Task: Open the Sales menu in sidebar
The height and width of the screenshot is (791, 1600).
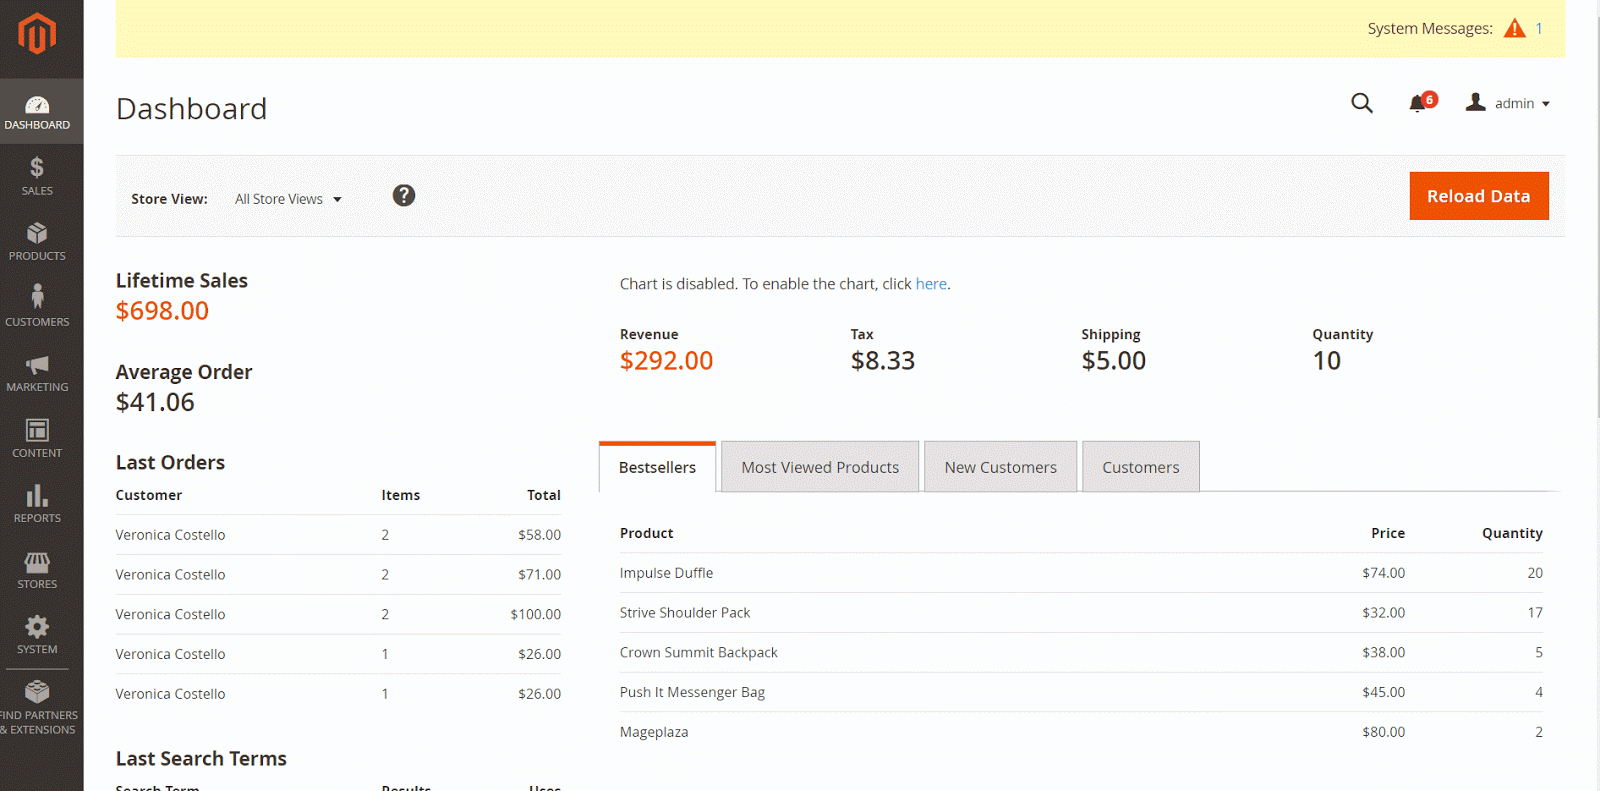Action: point(37,176)
